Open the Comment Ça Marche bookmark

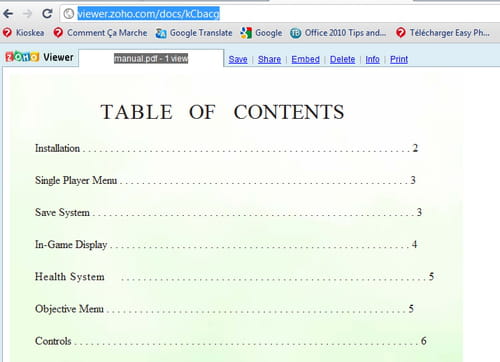tap(100, 33)
